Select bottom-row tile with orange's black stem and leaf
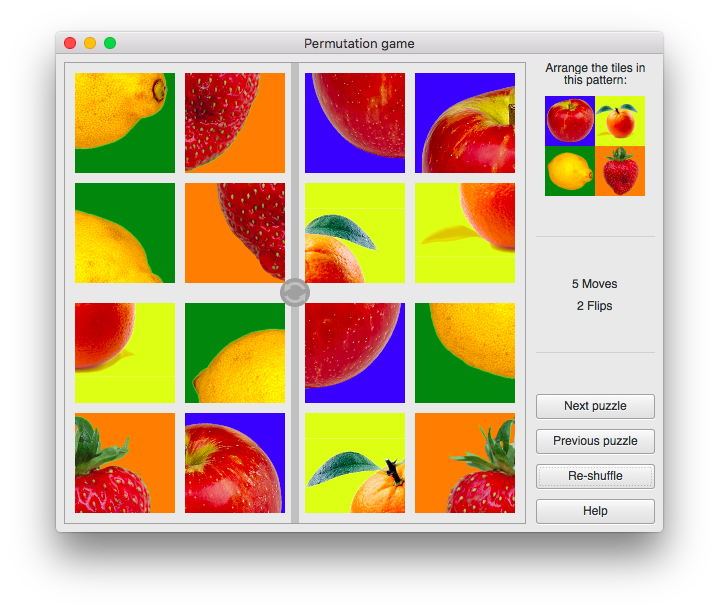The height and width of the screenshot is (612, 719). (x=355, y=463)
